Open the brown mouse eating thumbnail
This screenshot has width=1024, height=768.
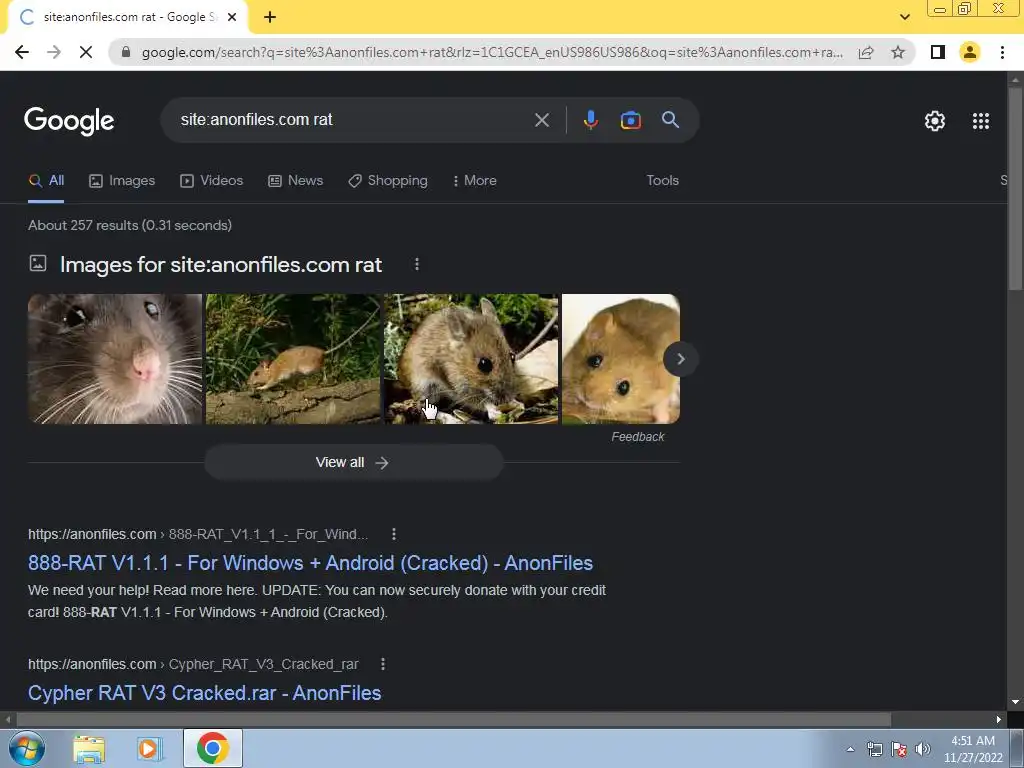pyautogui.click(x=471, y=359)
